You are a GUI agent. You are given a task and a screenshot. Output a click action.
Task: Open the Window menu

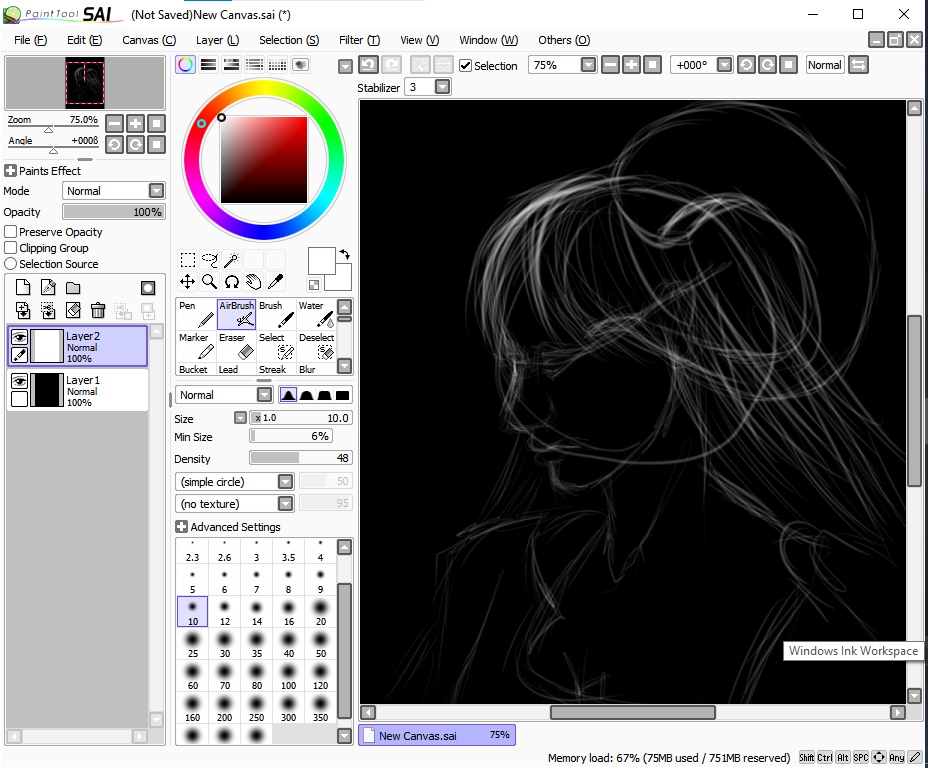point(489,40)
